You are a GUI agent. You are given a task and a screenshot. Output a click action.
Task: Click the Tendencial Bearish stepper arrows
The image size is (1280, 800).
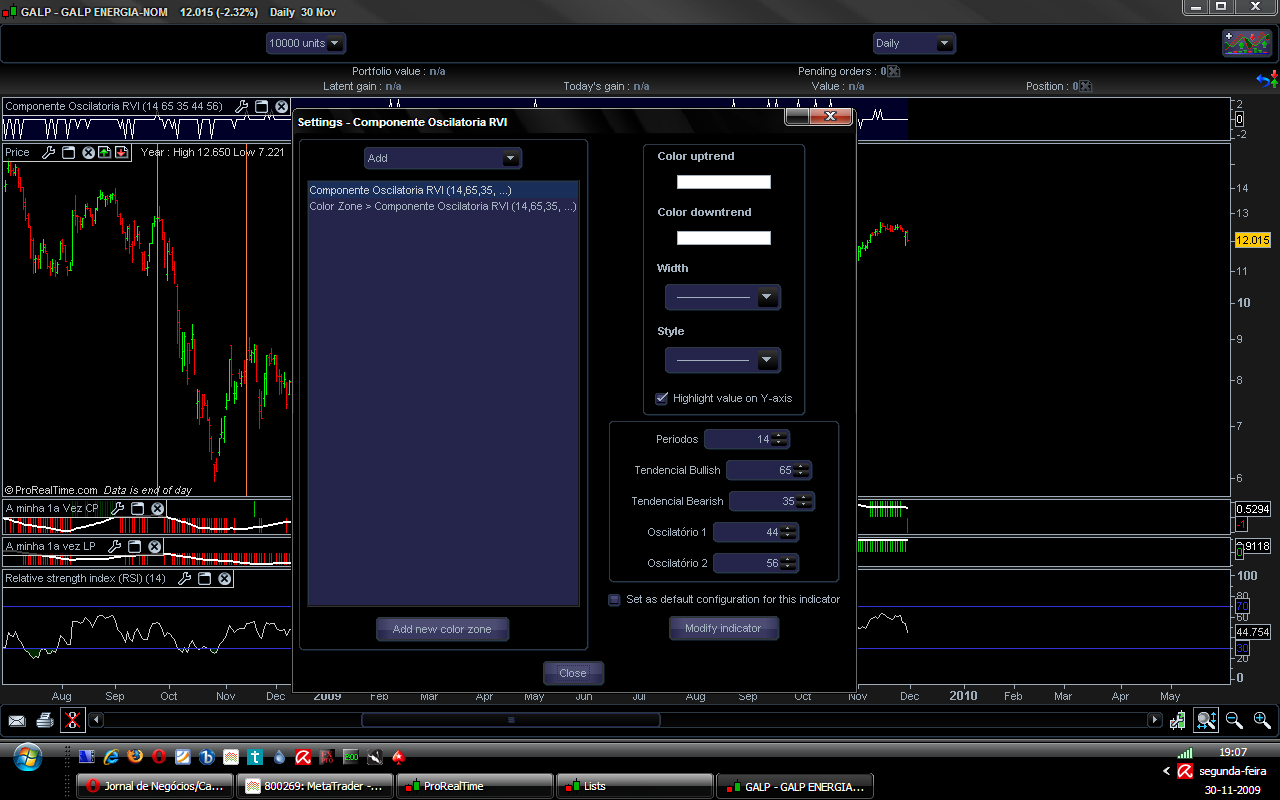803,501
